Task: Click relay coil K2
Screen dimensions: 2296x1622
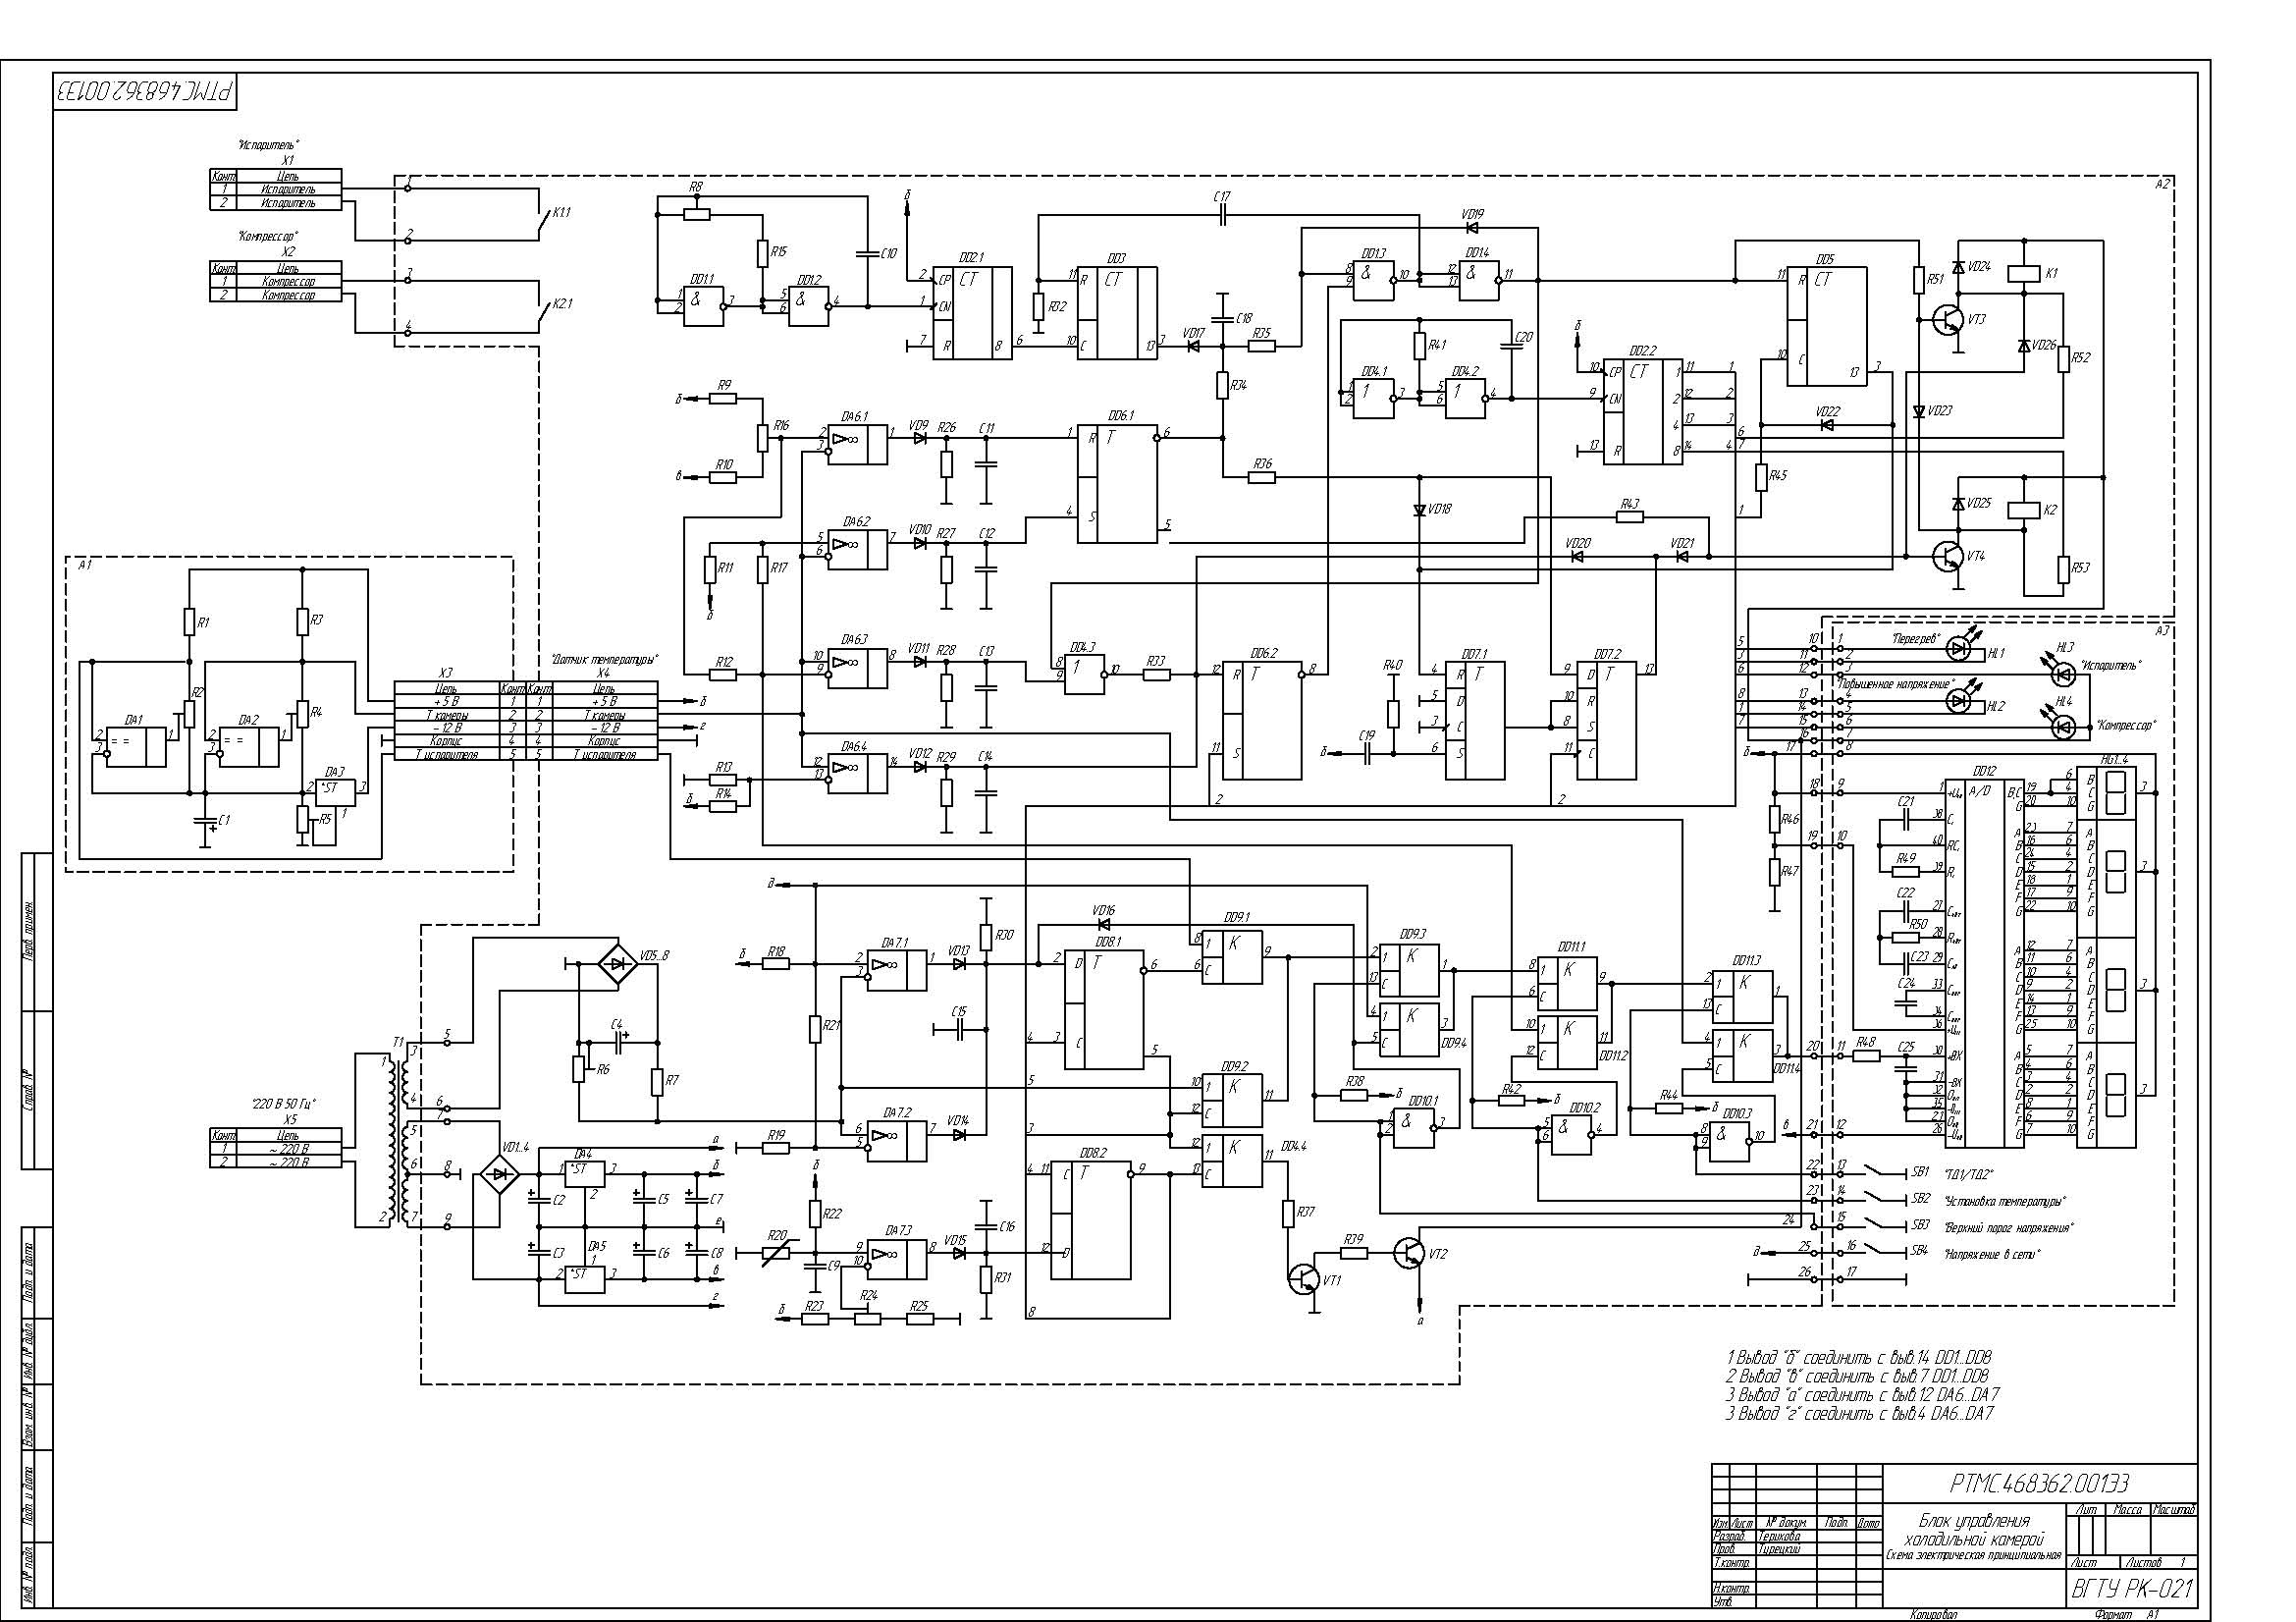Action: [2025, 510]
